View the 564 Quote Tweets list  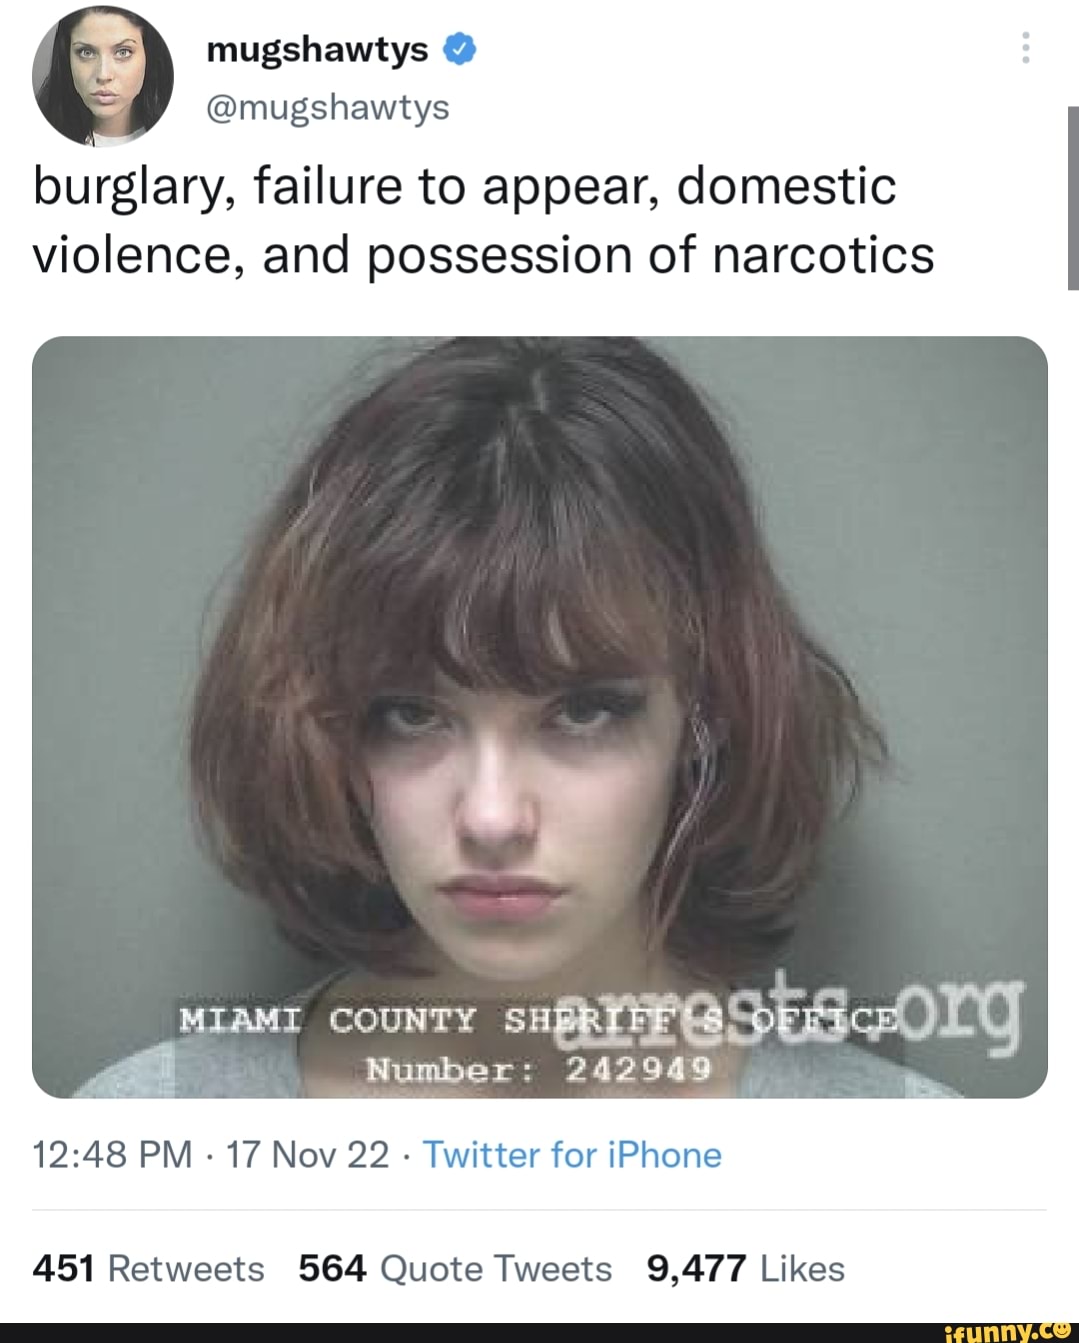click(x=455, y=1268)
